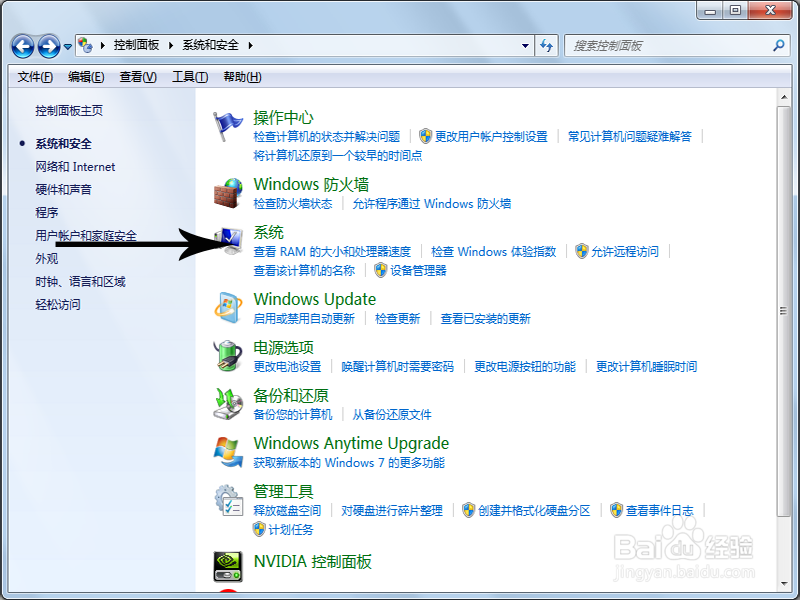
Task: Expand the address bar history dropdown
Action: tap(525, 46)
